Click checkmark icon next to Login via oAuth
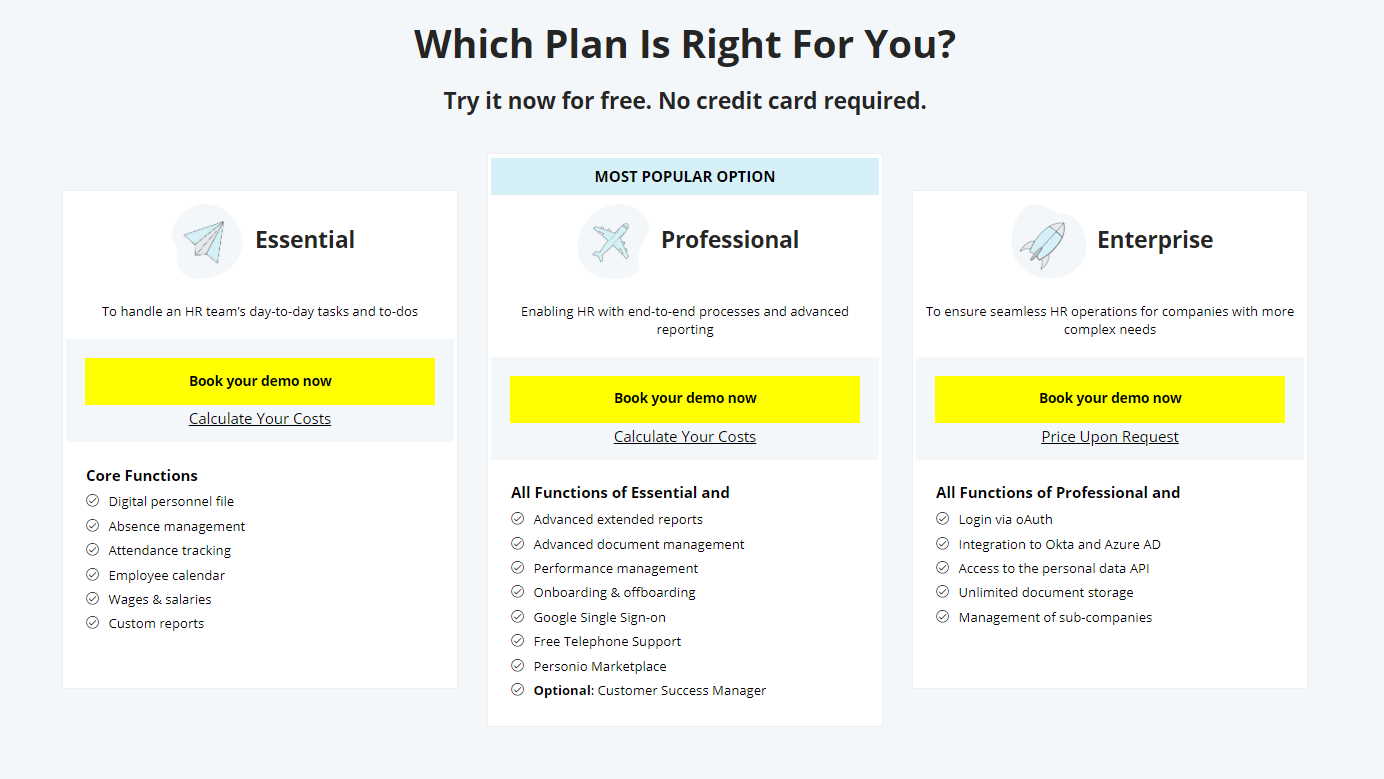The width and height of the screenshot is (1384, 779). coord(943,519)
